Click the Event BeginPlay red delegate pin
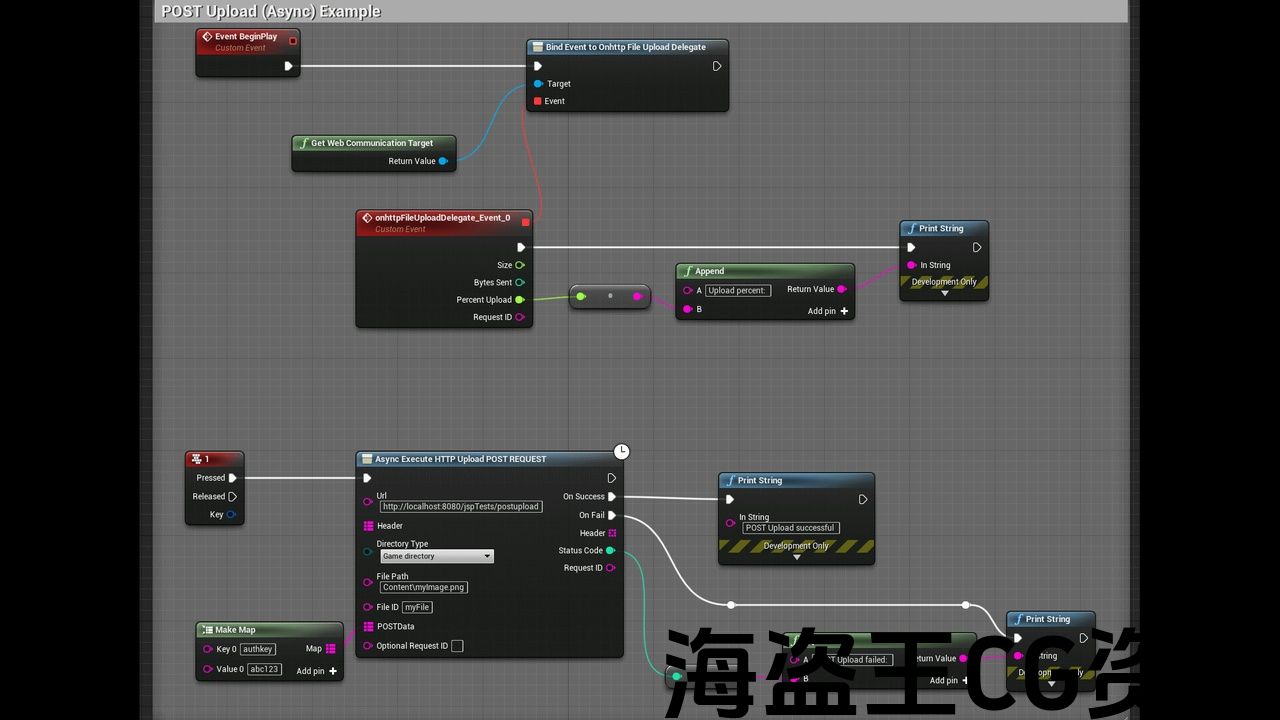The height and width of the screenshot is (720, 1280). point(293,41)
